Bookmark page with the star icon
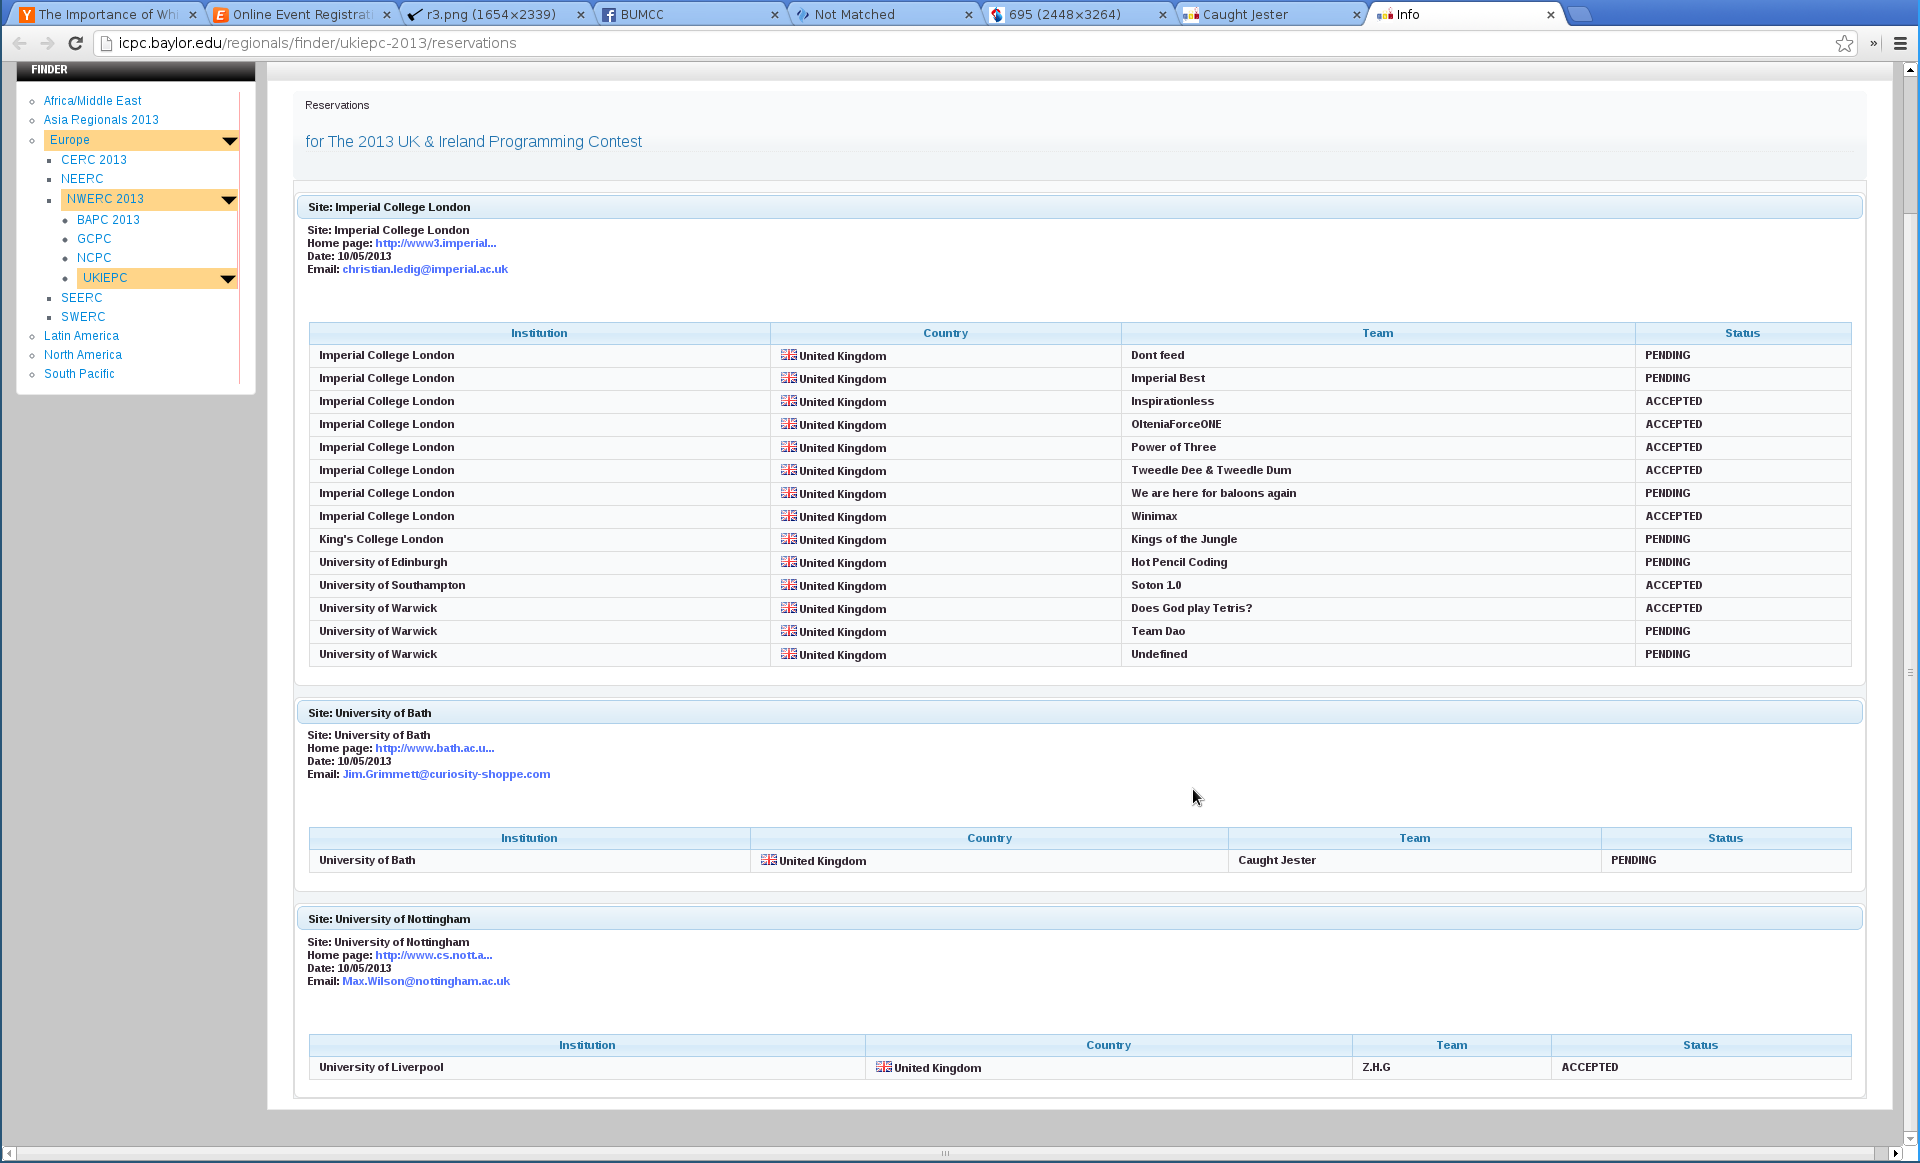This screenshot has height=1163, width=1920. tap(1844, 43)
